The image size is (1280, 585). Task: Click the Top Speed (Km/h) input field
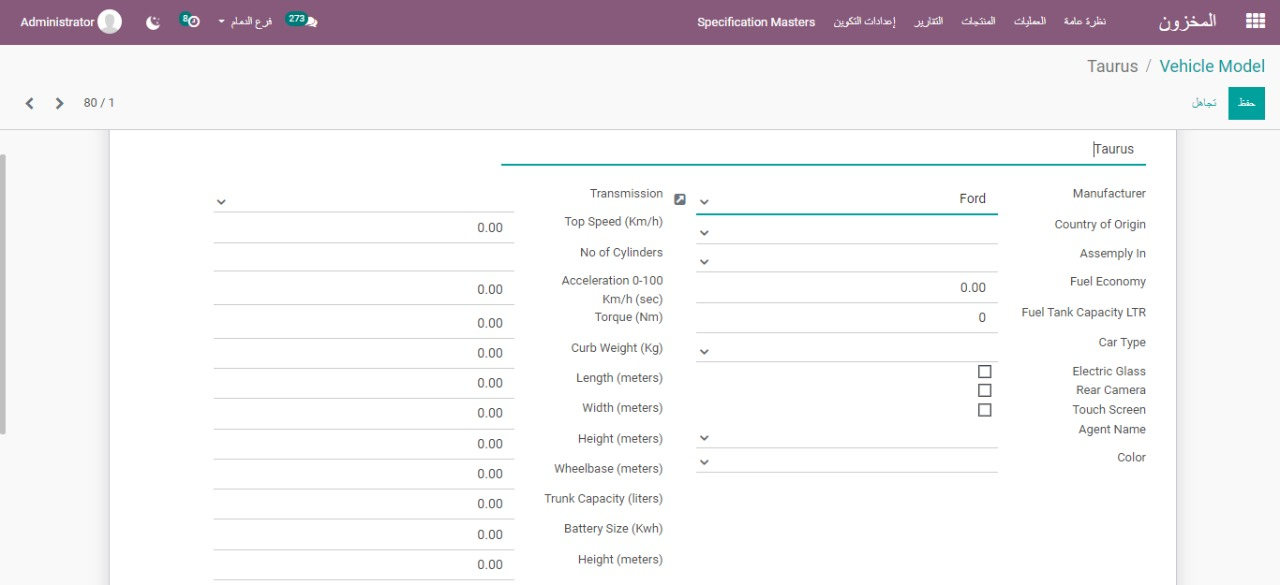364,228
